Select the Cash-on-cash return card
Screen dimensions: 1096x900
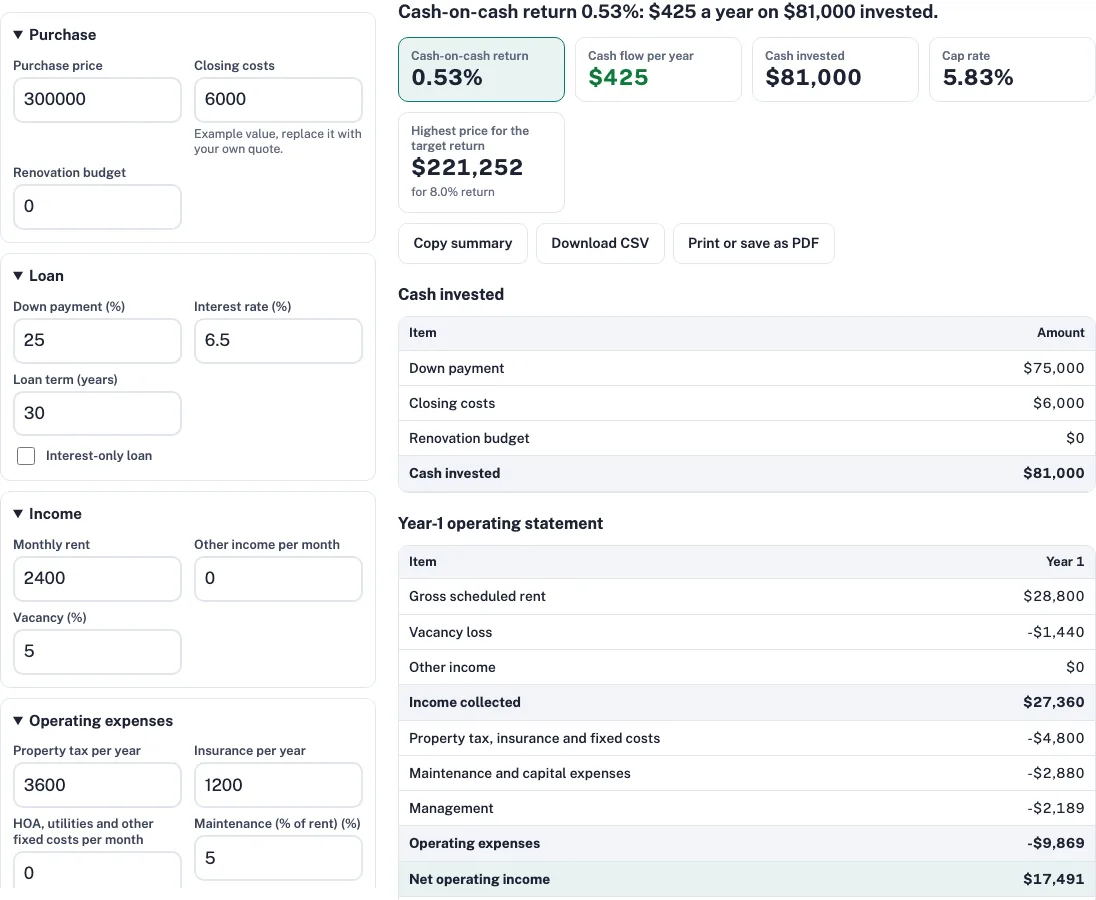482,69
